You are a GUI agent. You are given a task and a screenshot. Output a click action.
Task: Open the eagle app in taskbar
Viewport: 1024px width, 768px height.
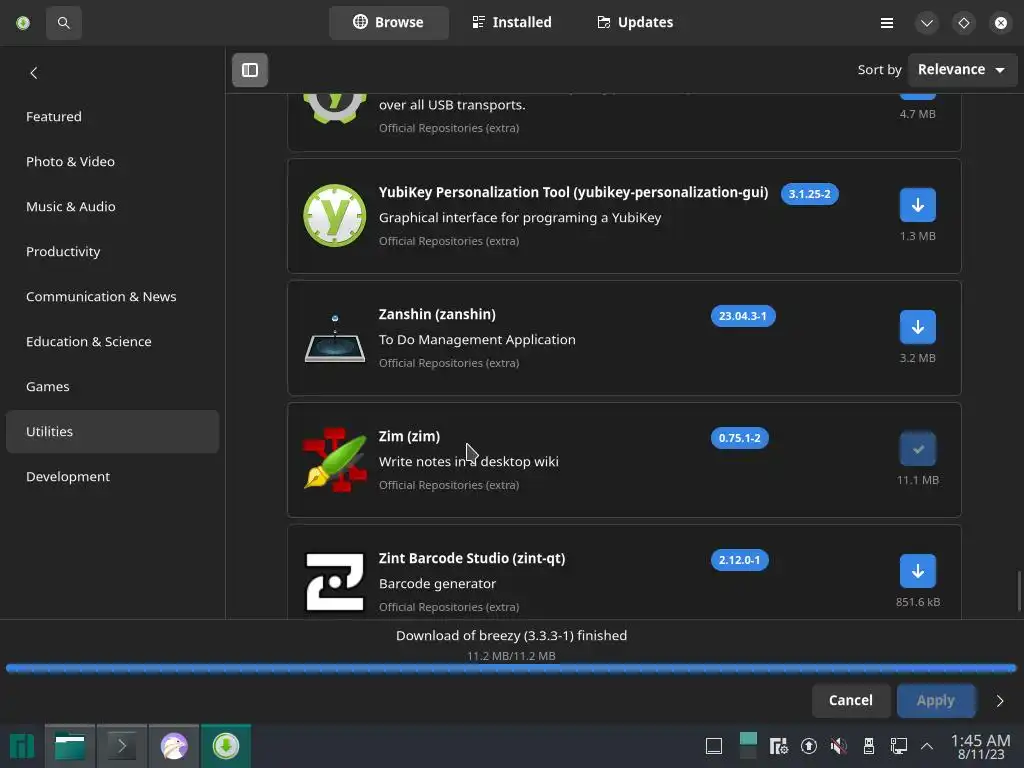174,746
